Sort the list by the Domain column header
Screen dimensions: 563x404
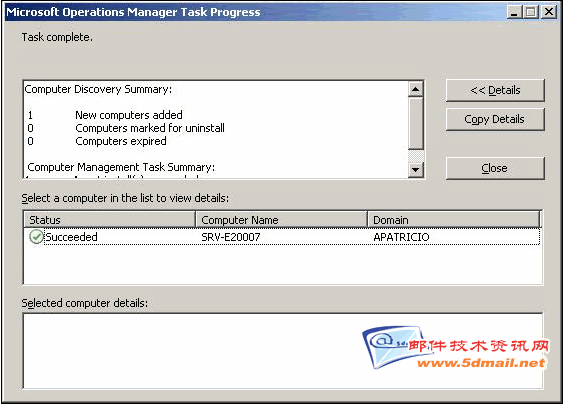pos(454,220)
